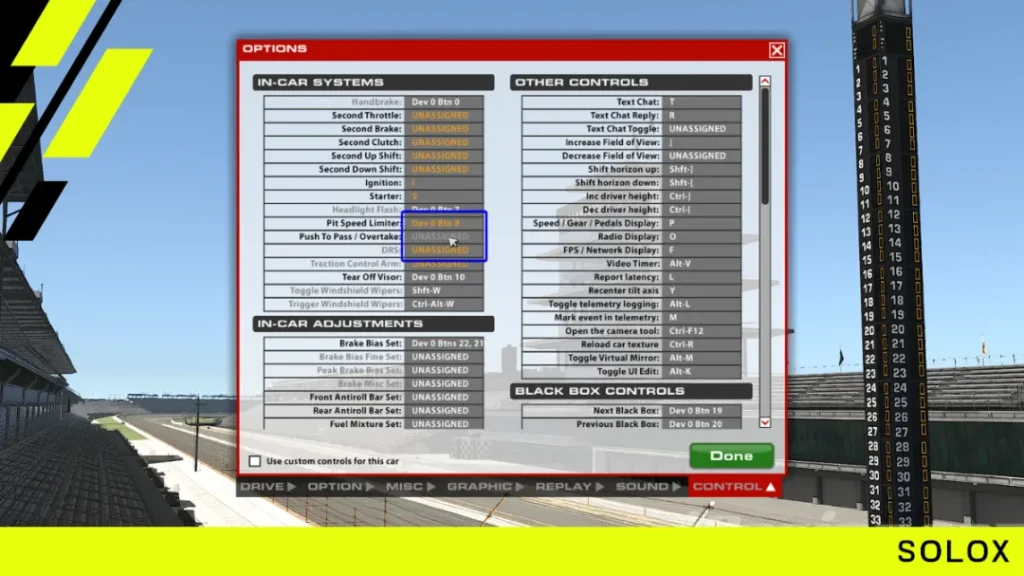The width and height of the screenshot is (1024, 576).
Task: Change the Previous Black Box binding
Action: tap(702, 424)
